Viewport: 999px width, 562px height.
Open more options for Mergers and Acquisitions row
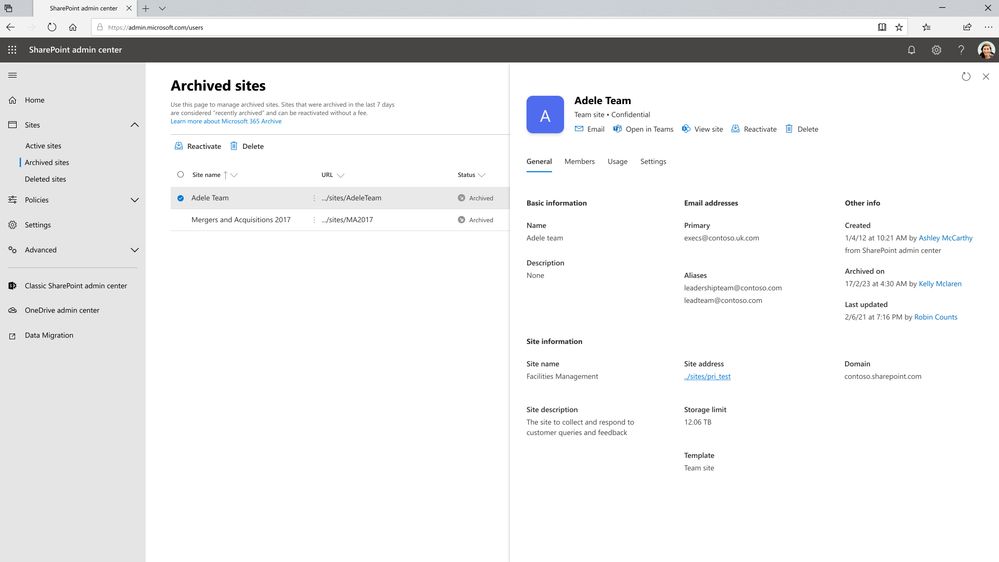click(x=314, y=220)
